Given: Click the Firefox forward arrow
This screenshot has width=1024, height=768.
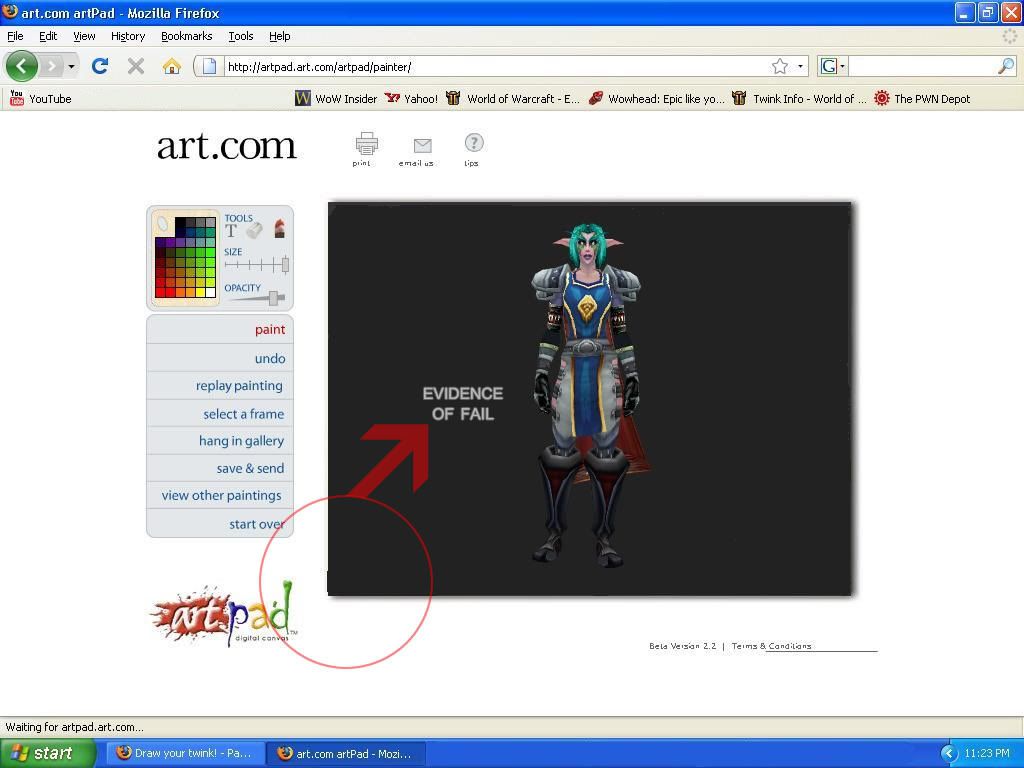Looking at the screenshot, I should tap(51, 66).
